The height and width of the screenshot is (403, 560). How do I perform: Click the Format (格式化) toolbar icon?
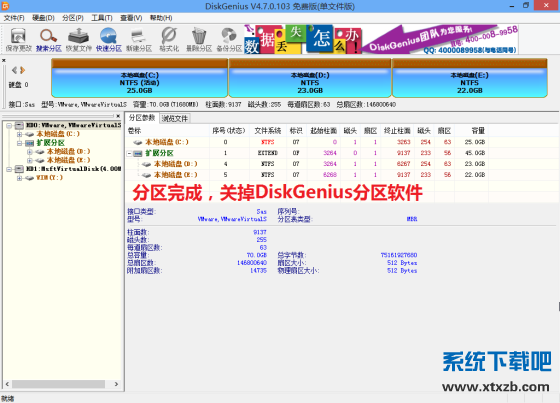[169, 39]
